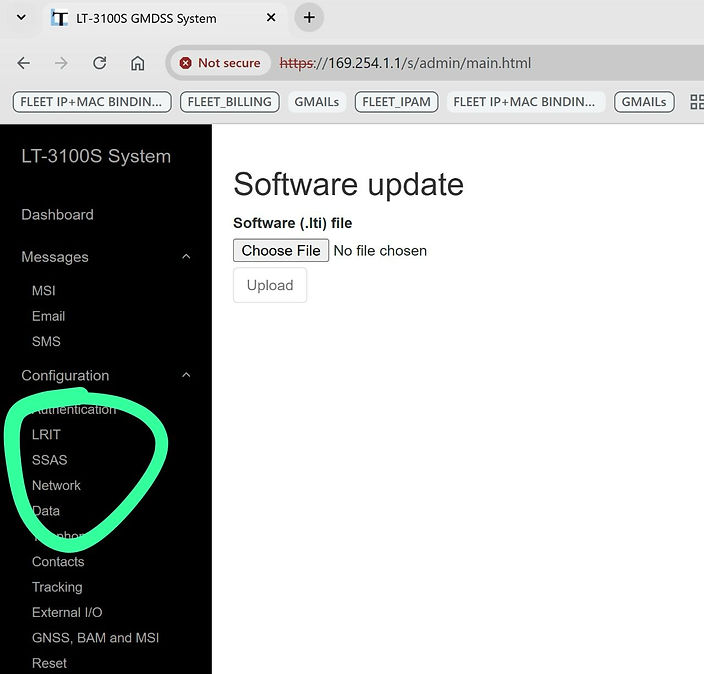Open the tab search dropdown arrow
The height and width of the screenshot is (674, 704).
coord(21,18)
